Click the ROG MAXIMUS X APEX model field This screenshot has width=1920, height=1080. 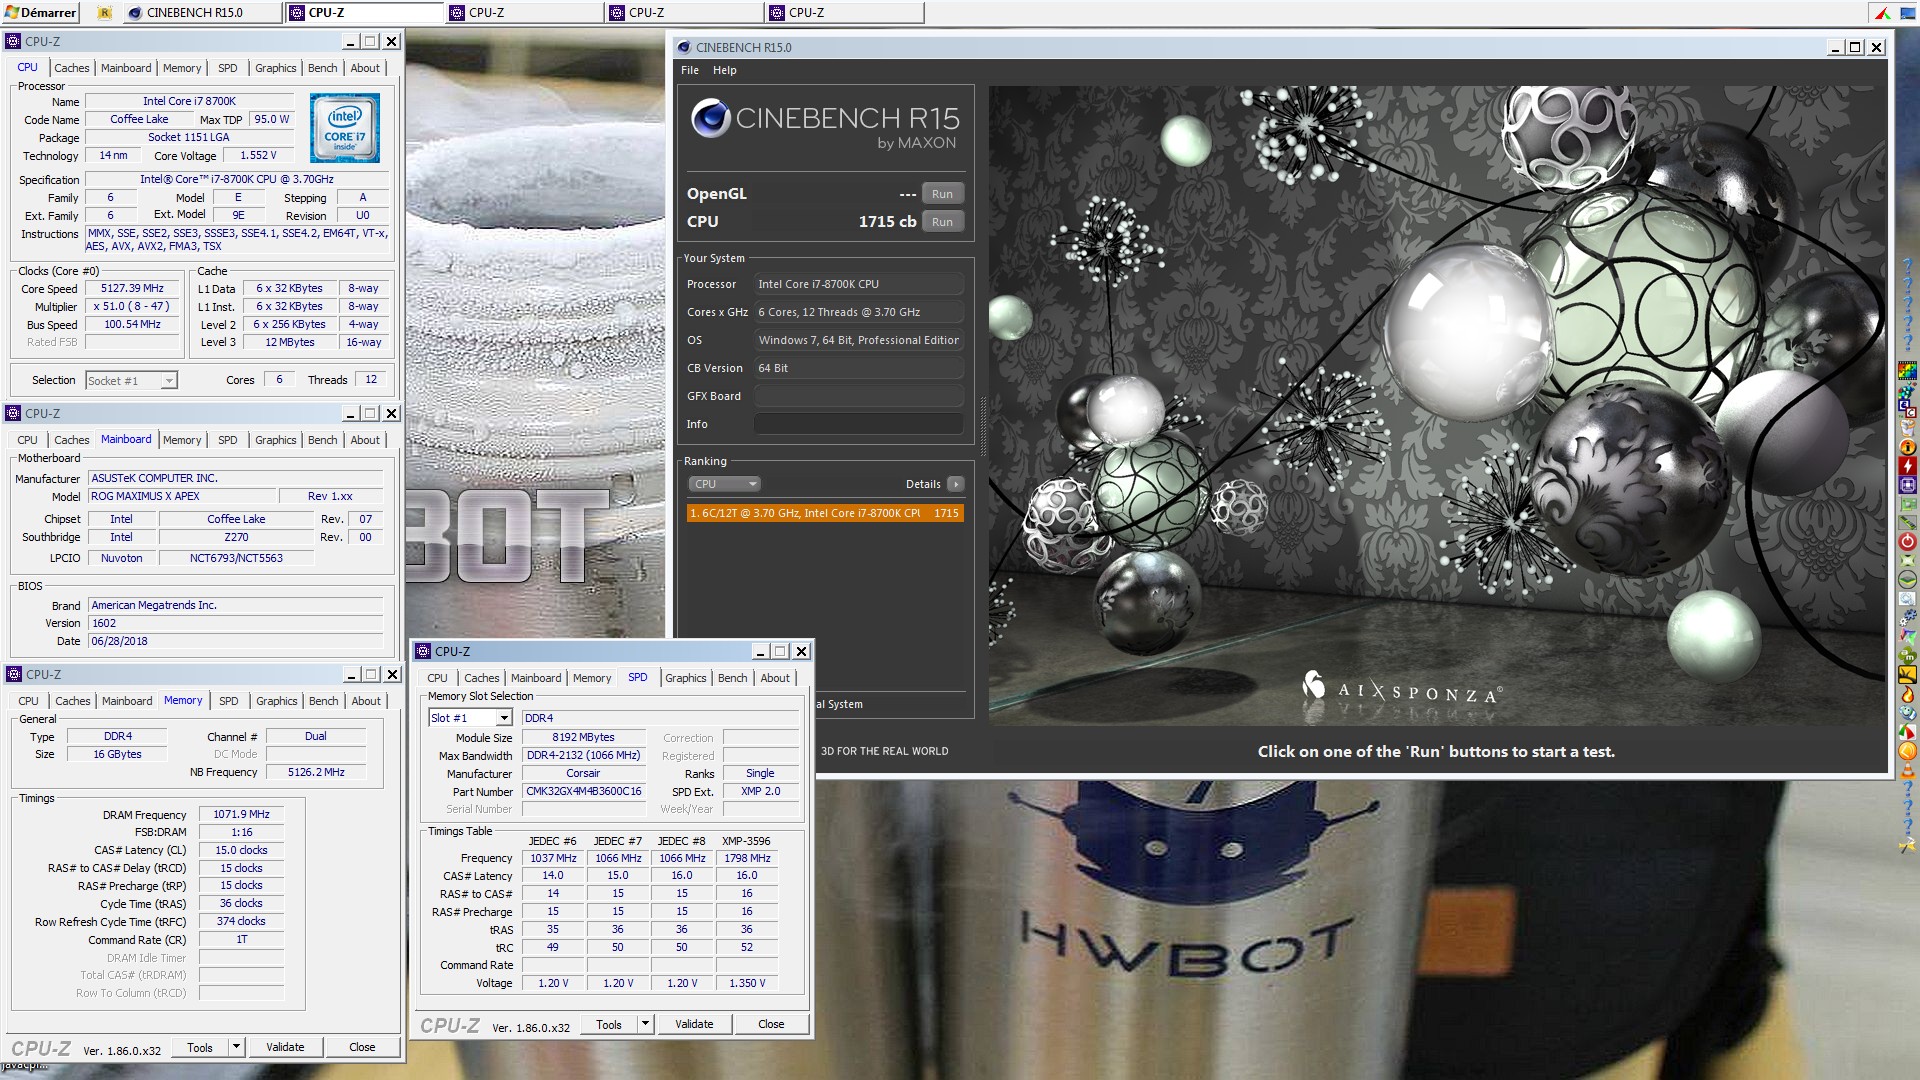click(x=181, y=496)
